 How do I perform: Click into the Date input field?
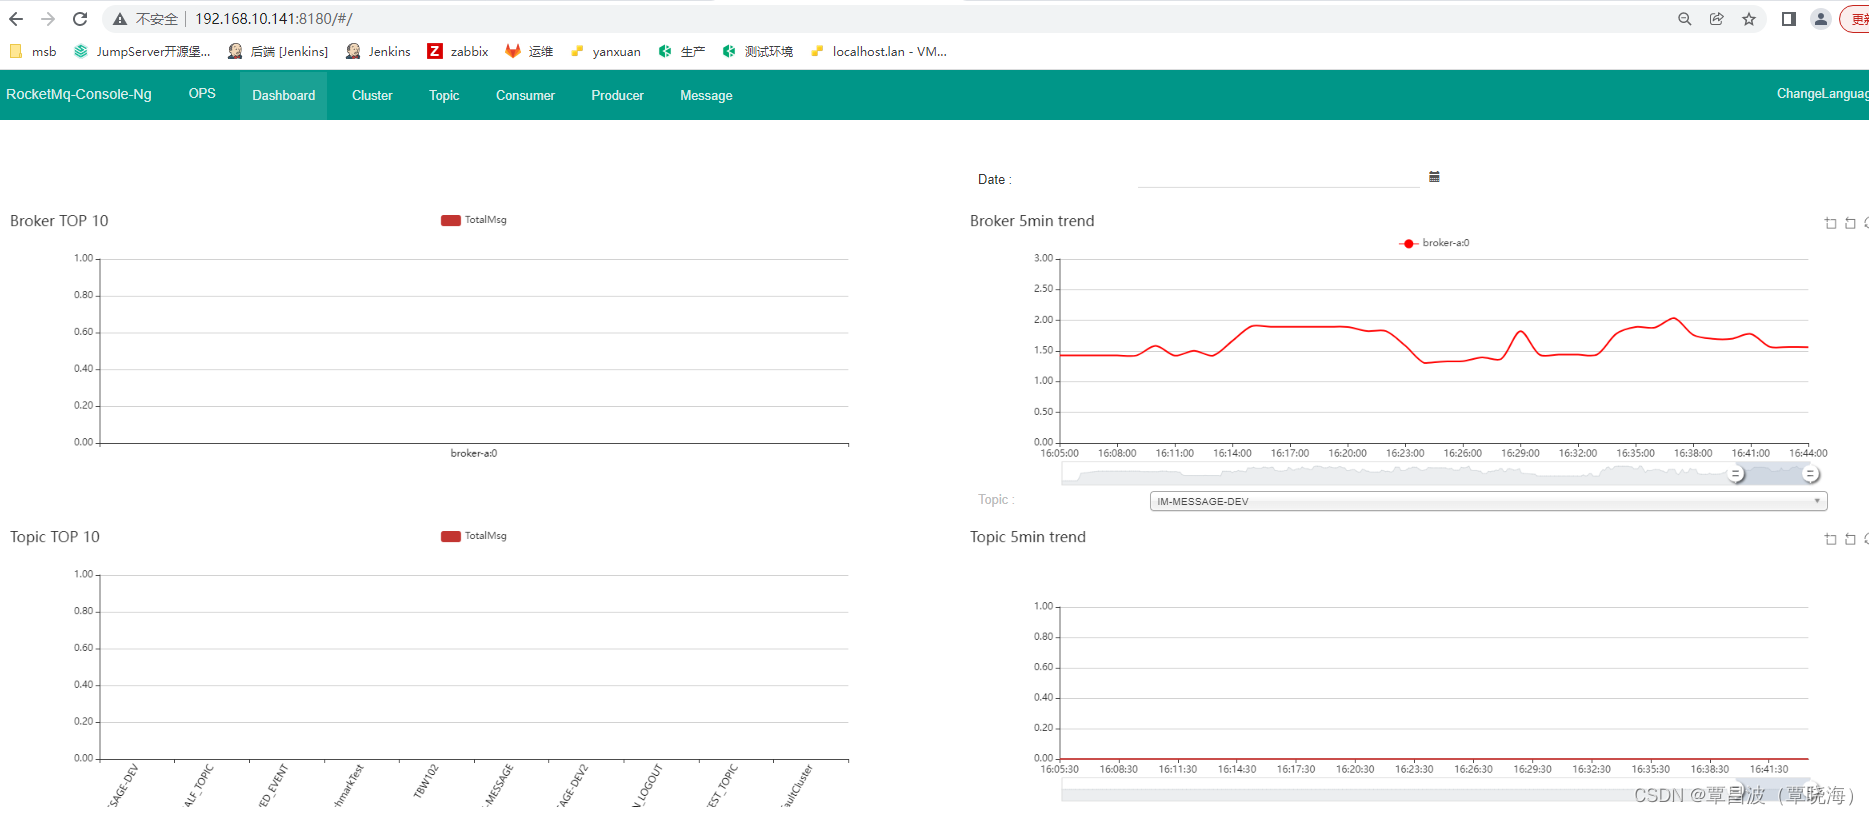[1279, 178]
